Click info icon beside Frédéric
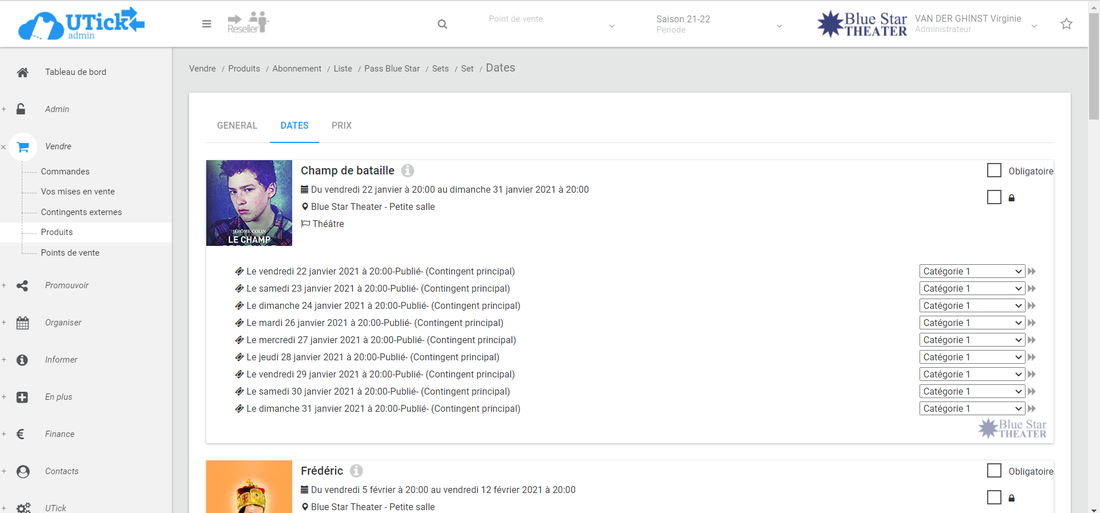Image resolution: width=1100 pixels, height=513 pixels. pyautogui.click(x=356, y=471)
